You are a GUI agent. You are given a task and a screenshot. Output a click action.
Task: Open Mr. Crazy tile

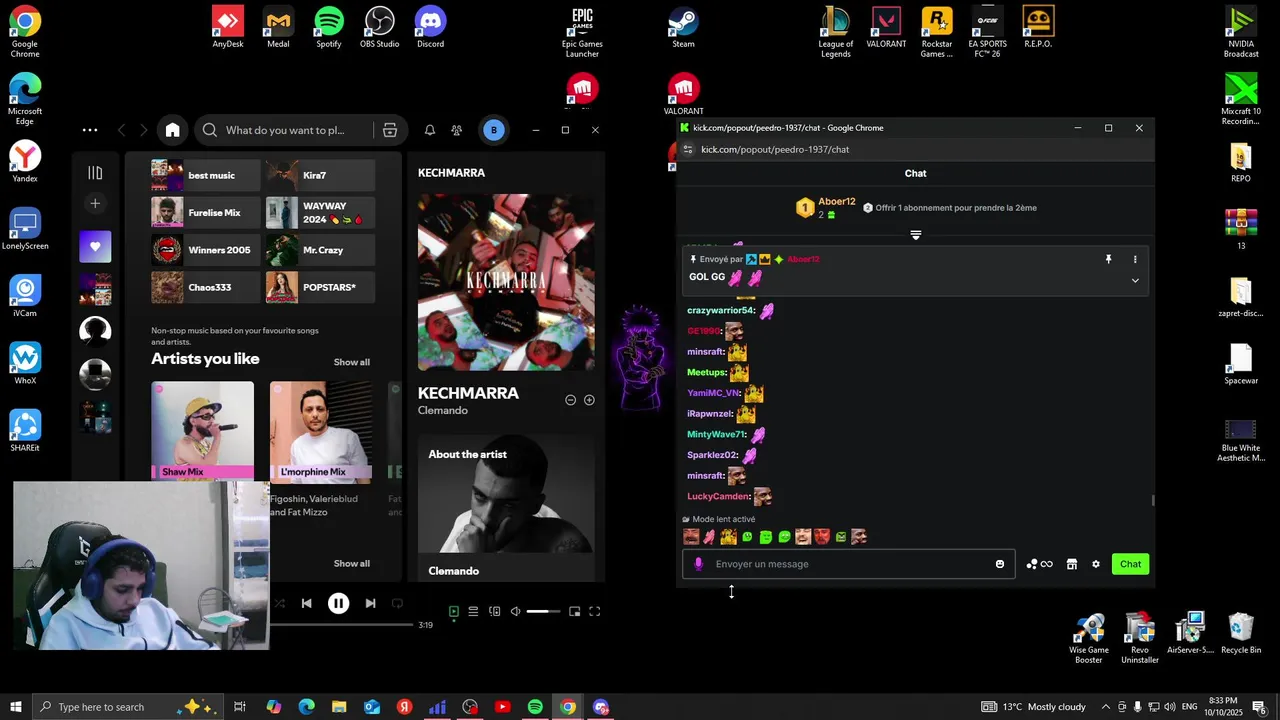point(320,250)
